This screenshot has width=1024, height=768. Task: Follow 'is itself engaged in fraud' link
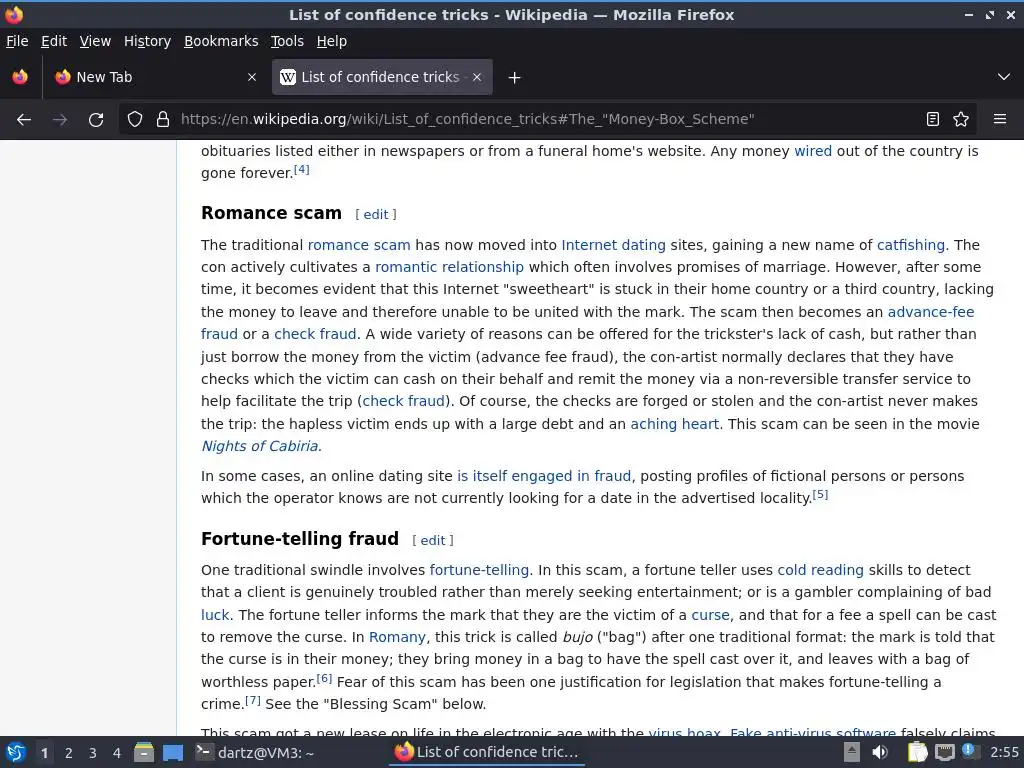(x=544, y=477)
